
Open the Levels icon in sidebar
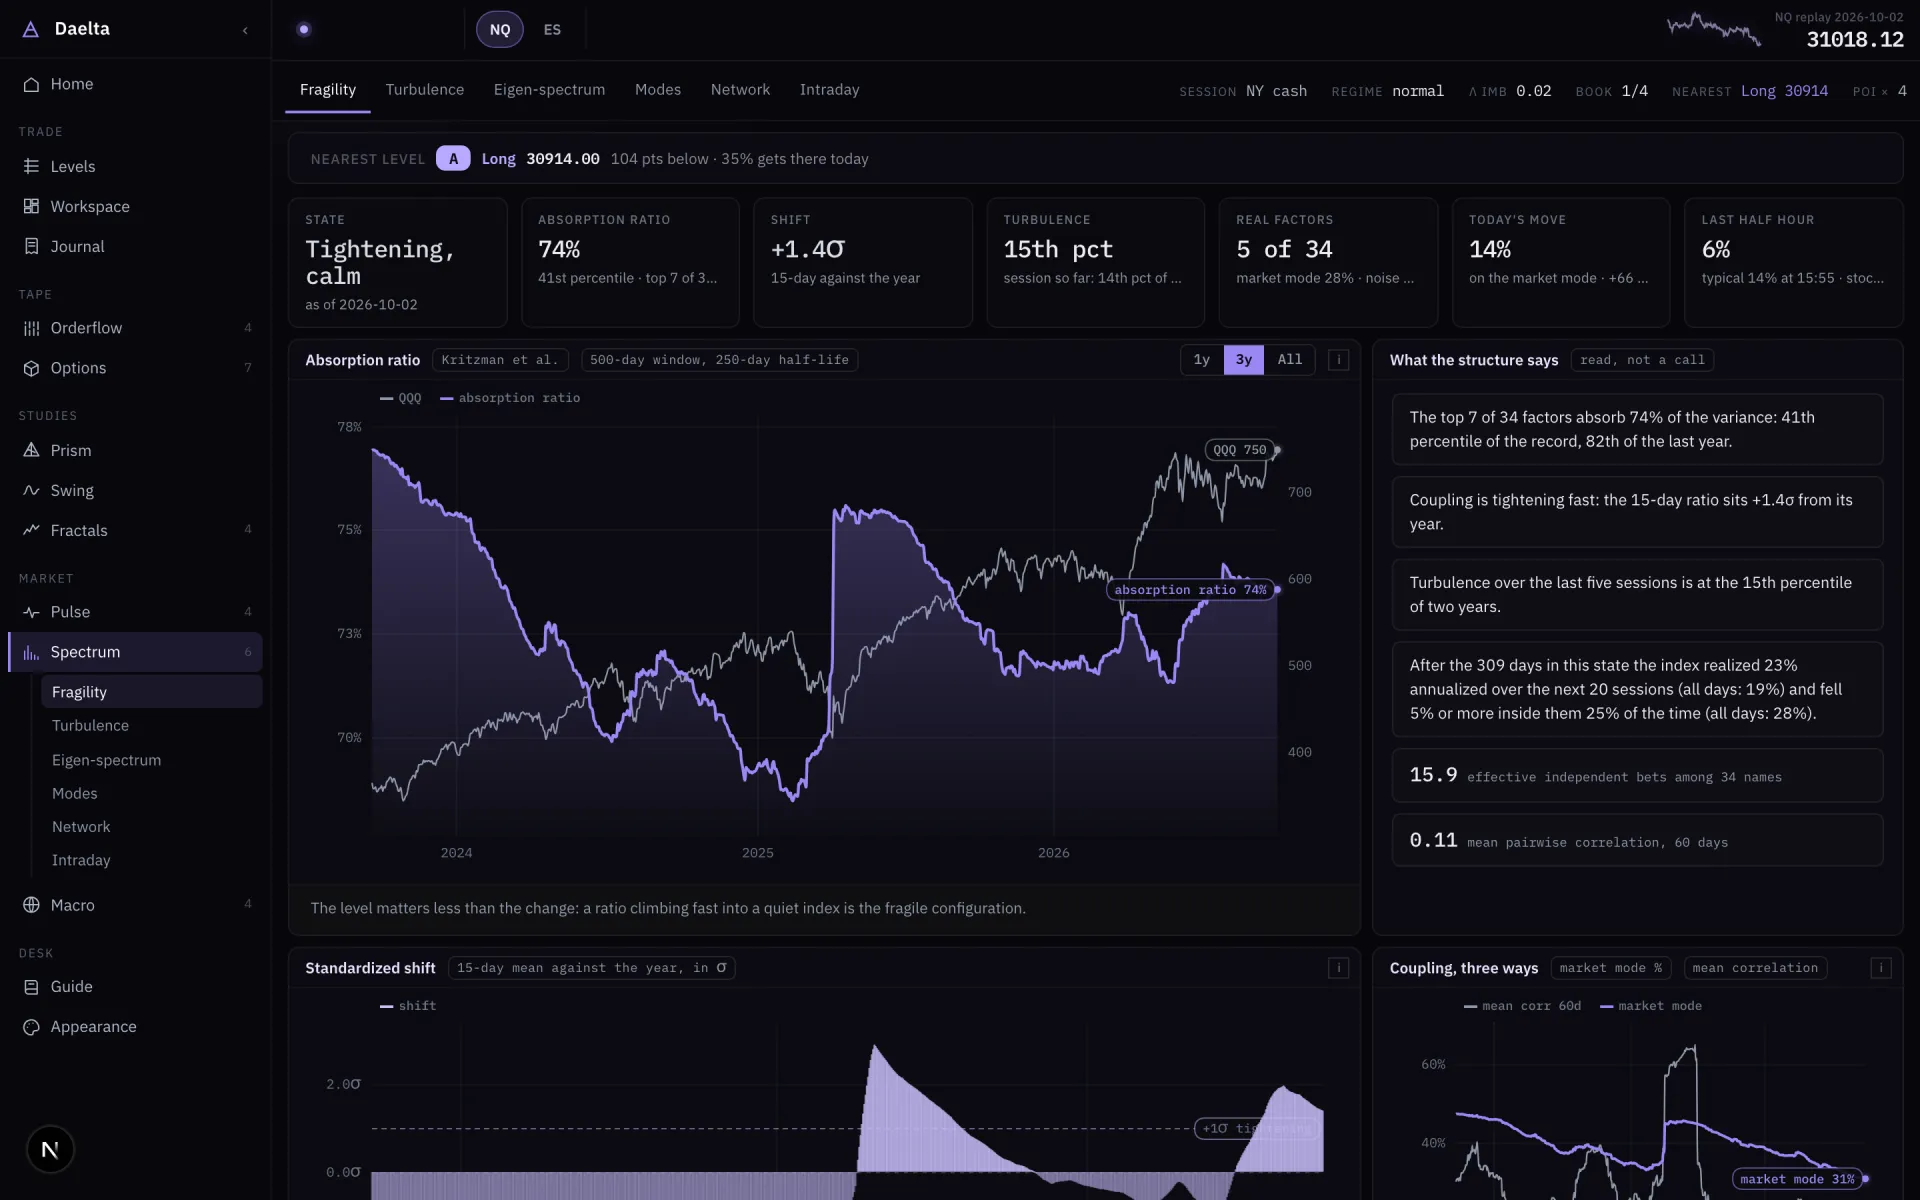31,166
